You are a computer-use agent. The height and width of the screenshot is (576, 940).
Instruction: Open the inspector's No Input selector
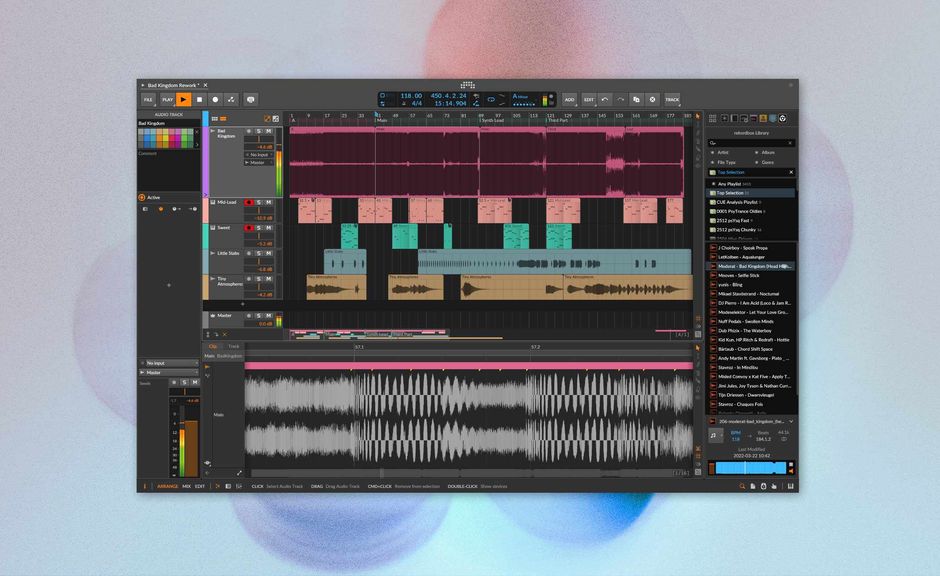(x=169, y=363)
